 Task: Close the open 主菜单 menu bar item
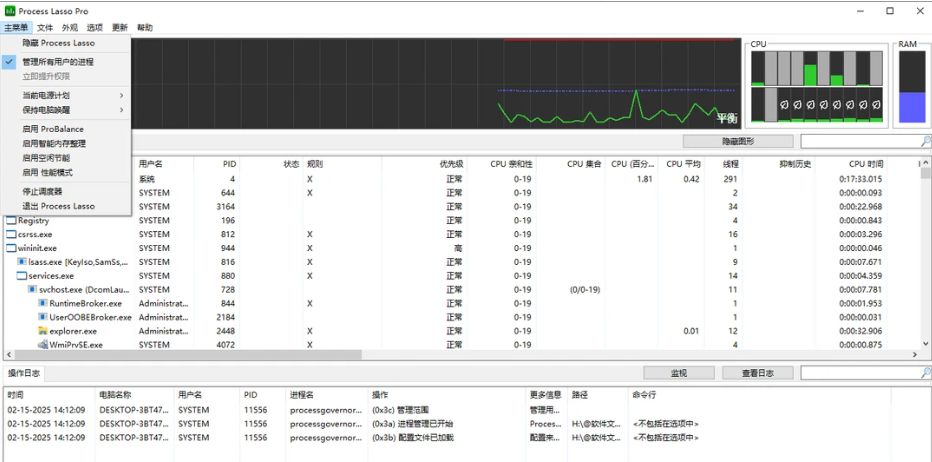16,27
